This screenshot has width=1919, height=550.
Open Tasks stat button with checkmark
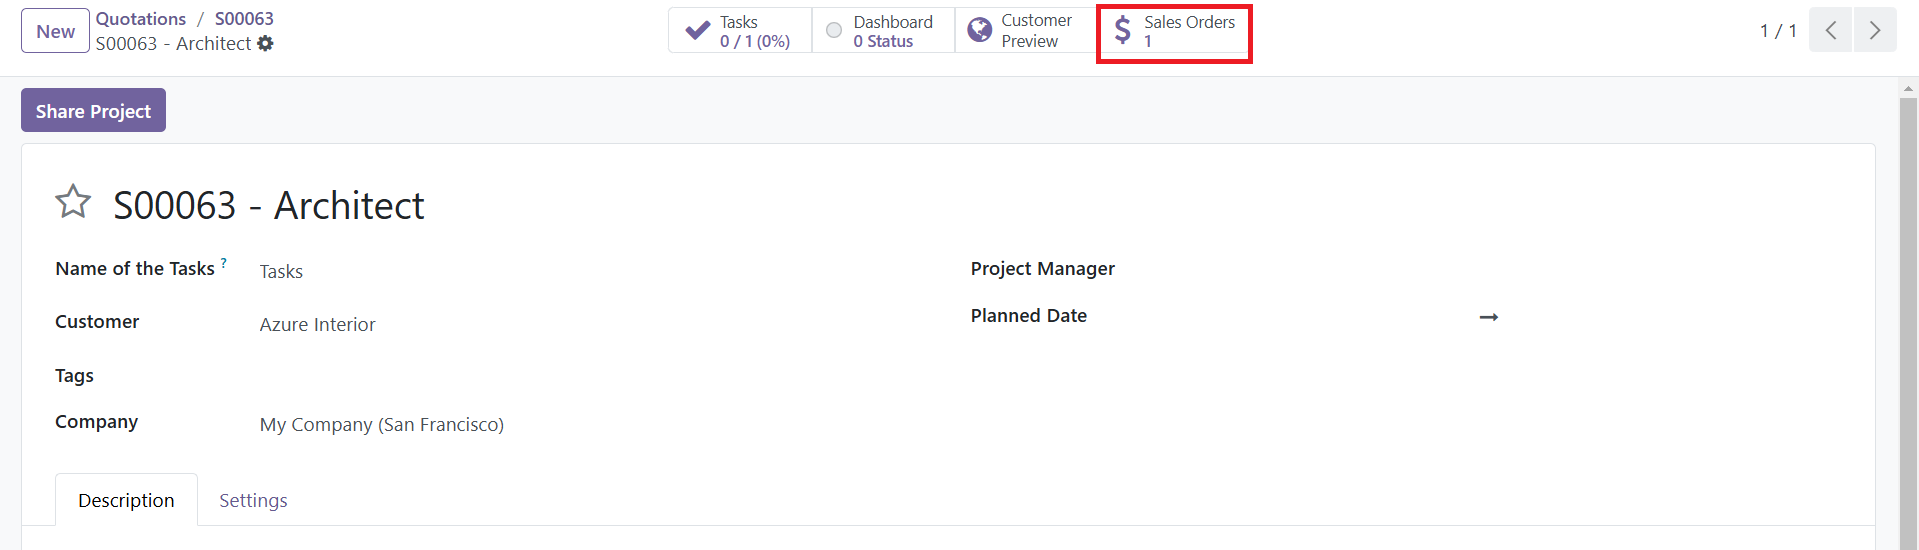740,31
